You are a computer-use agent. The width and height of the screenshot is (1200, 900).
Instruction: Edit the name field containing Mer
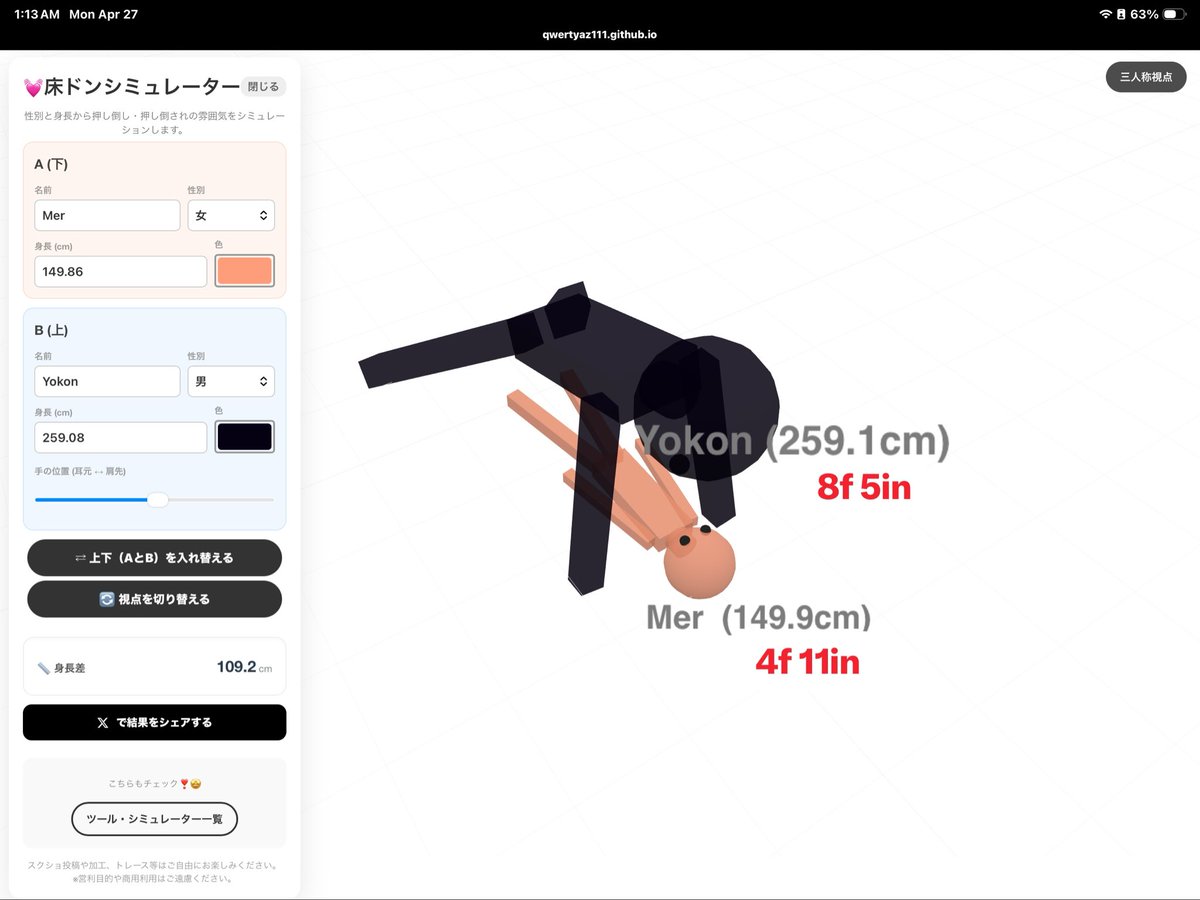click(107, 215)
